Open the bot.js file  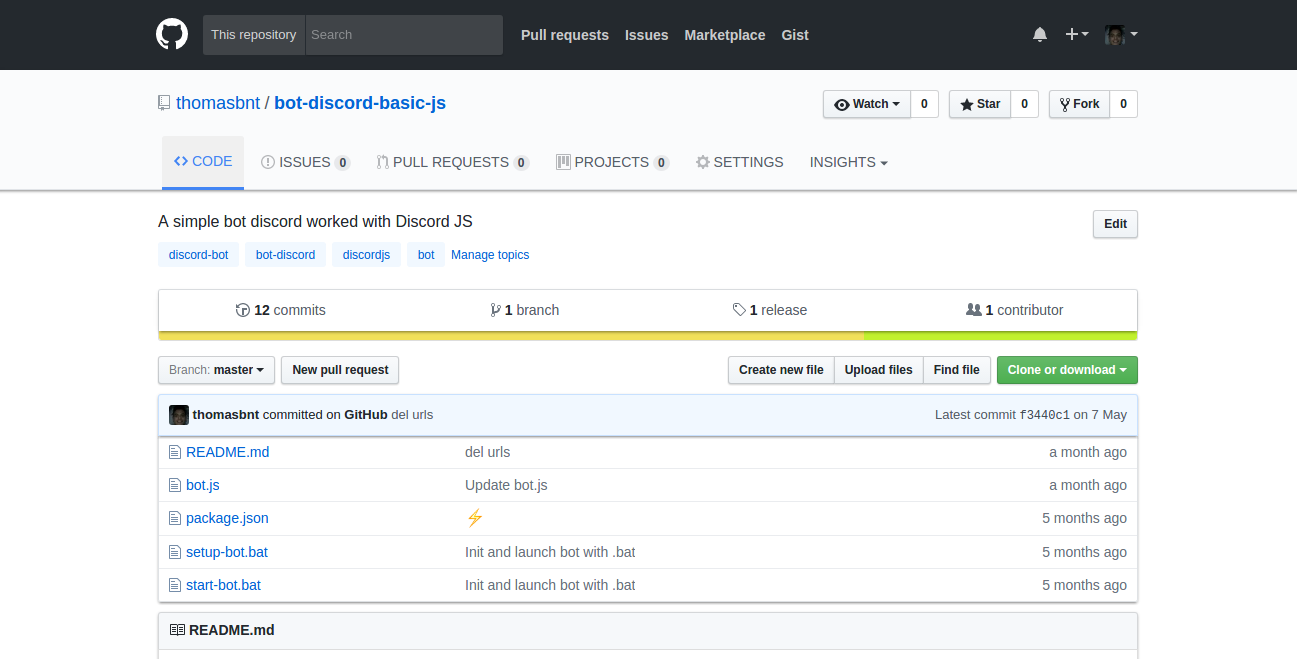point(203,485)
